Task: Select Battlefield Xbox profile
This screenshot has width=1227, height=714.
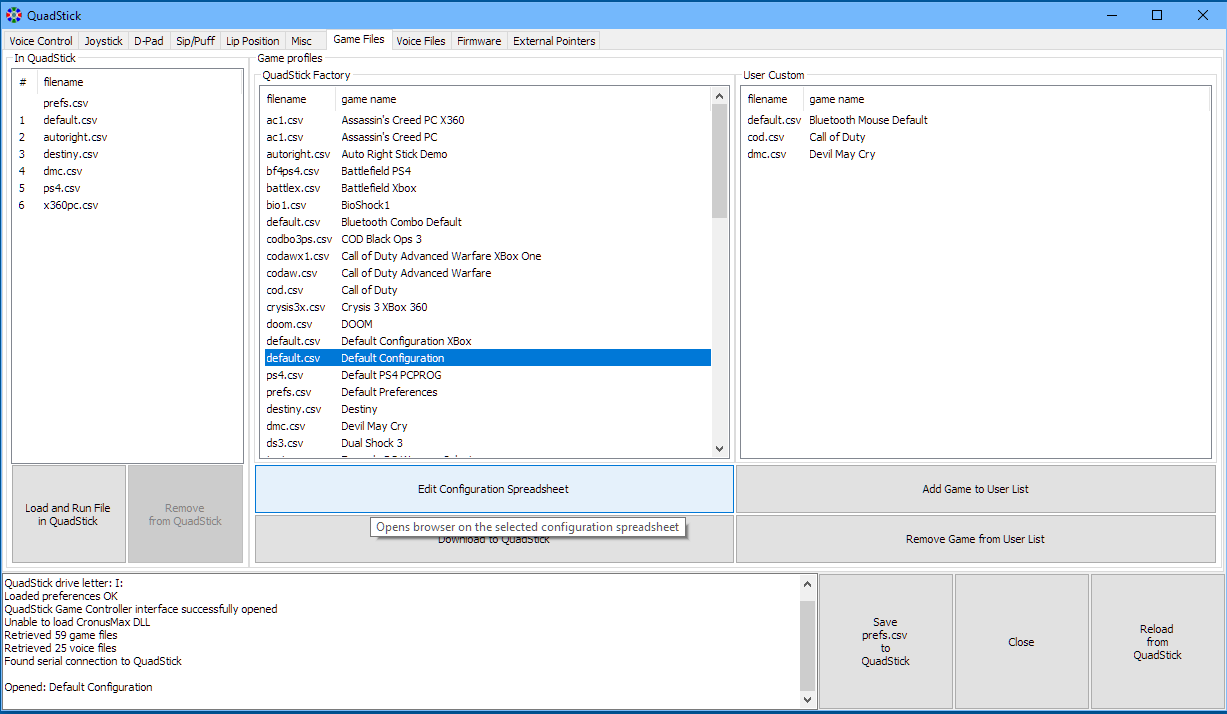Action: 487,188
